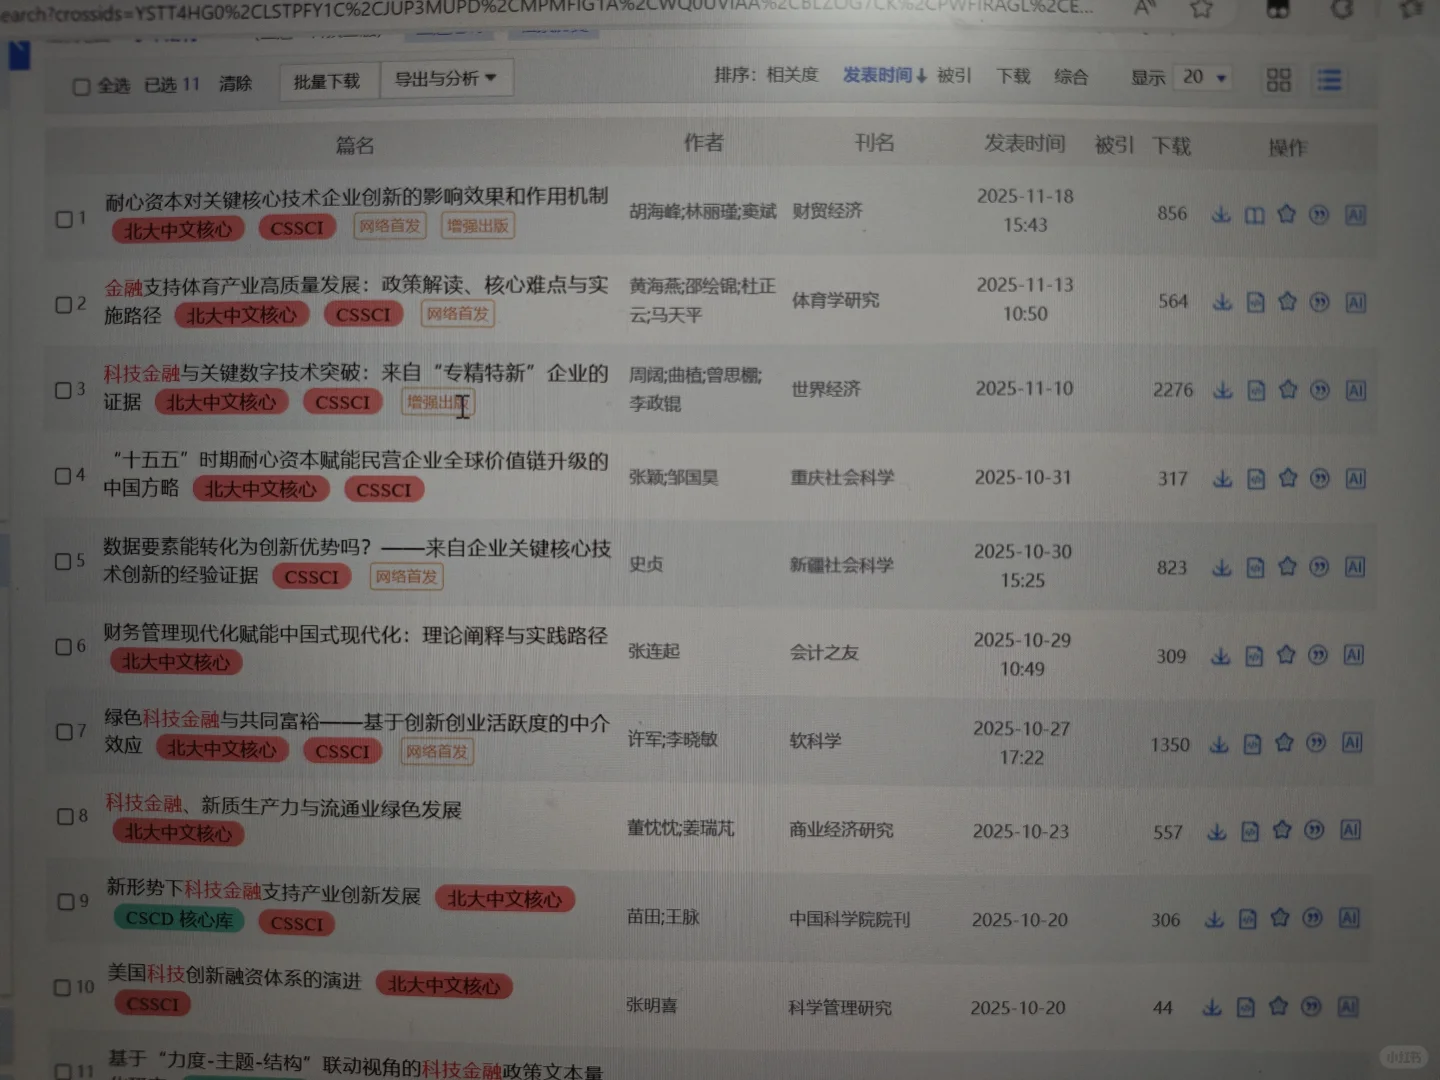The width and height of the screenshot is (1440, 1080).
Task: Click the citation quote icon for 绿色科技金融 article
Action: [1317, 743]
